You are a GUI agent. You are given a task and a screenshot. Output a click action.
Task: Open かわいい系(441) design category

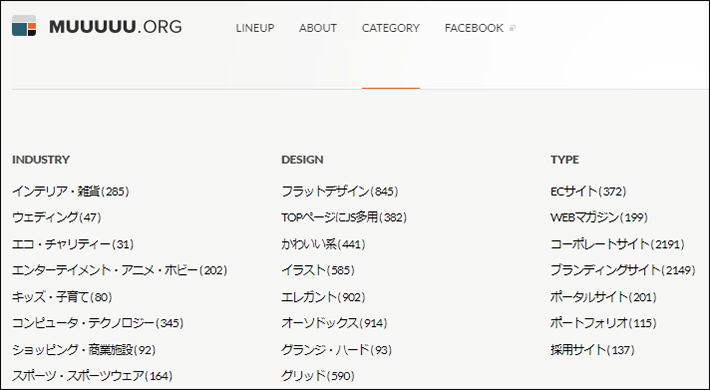(323, 244)
